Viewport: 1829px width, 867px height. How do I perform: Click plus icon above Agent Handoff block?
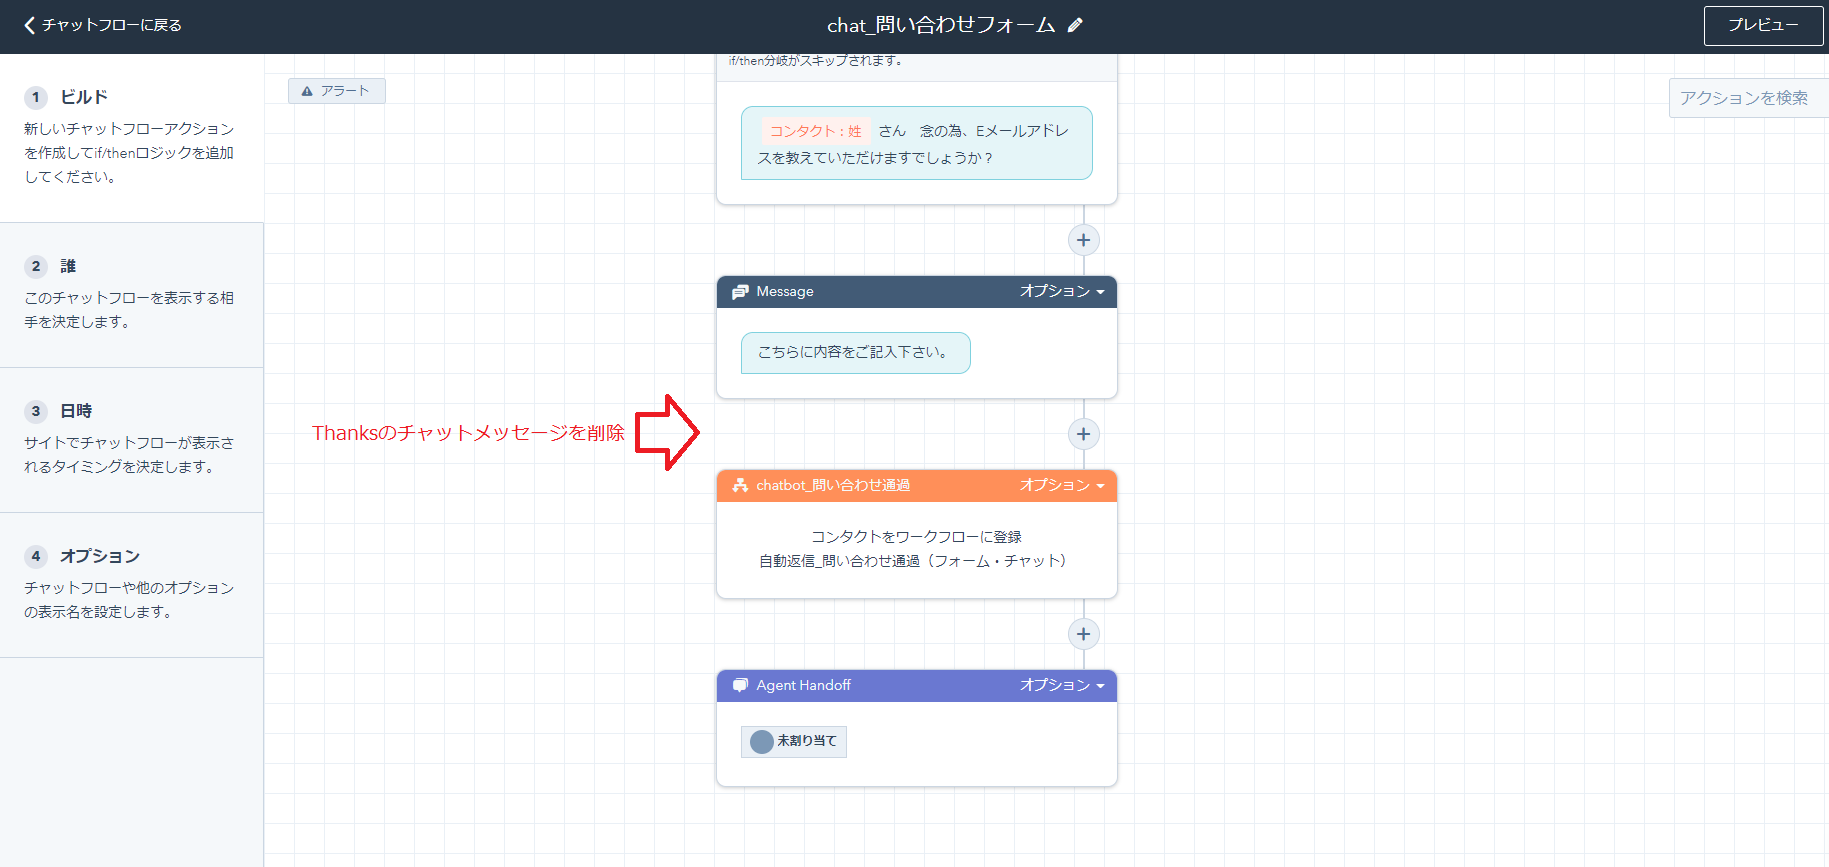(x=1083, y=634)
